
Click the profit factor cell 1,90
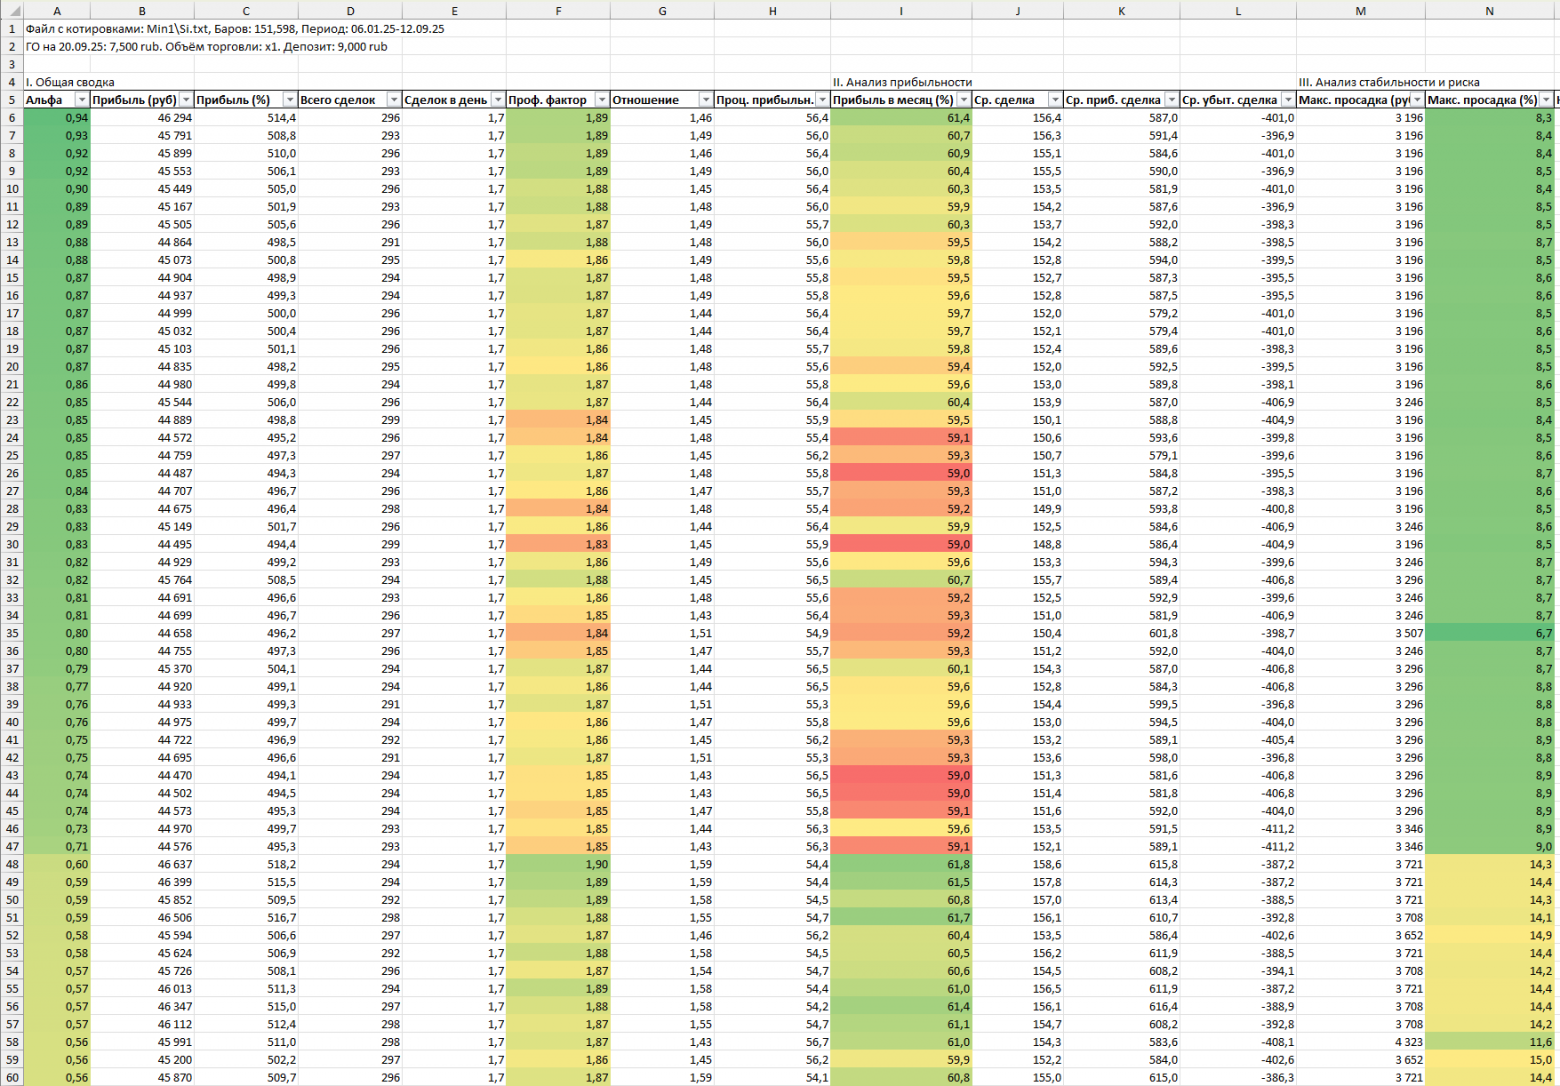point(558,864)
